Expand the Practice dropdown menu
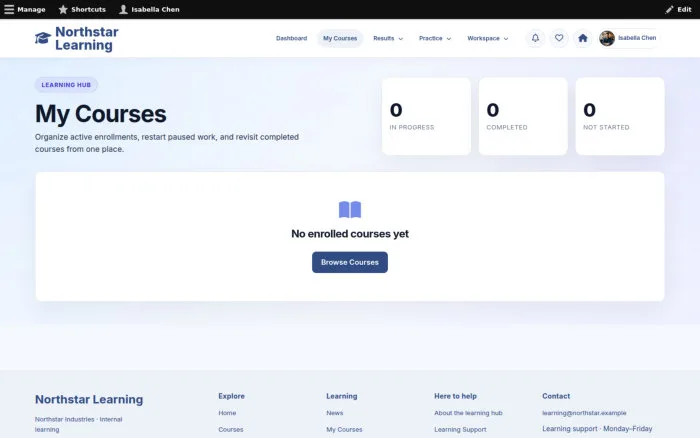The image size is (700, 438). tap(435, 38)
